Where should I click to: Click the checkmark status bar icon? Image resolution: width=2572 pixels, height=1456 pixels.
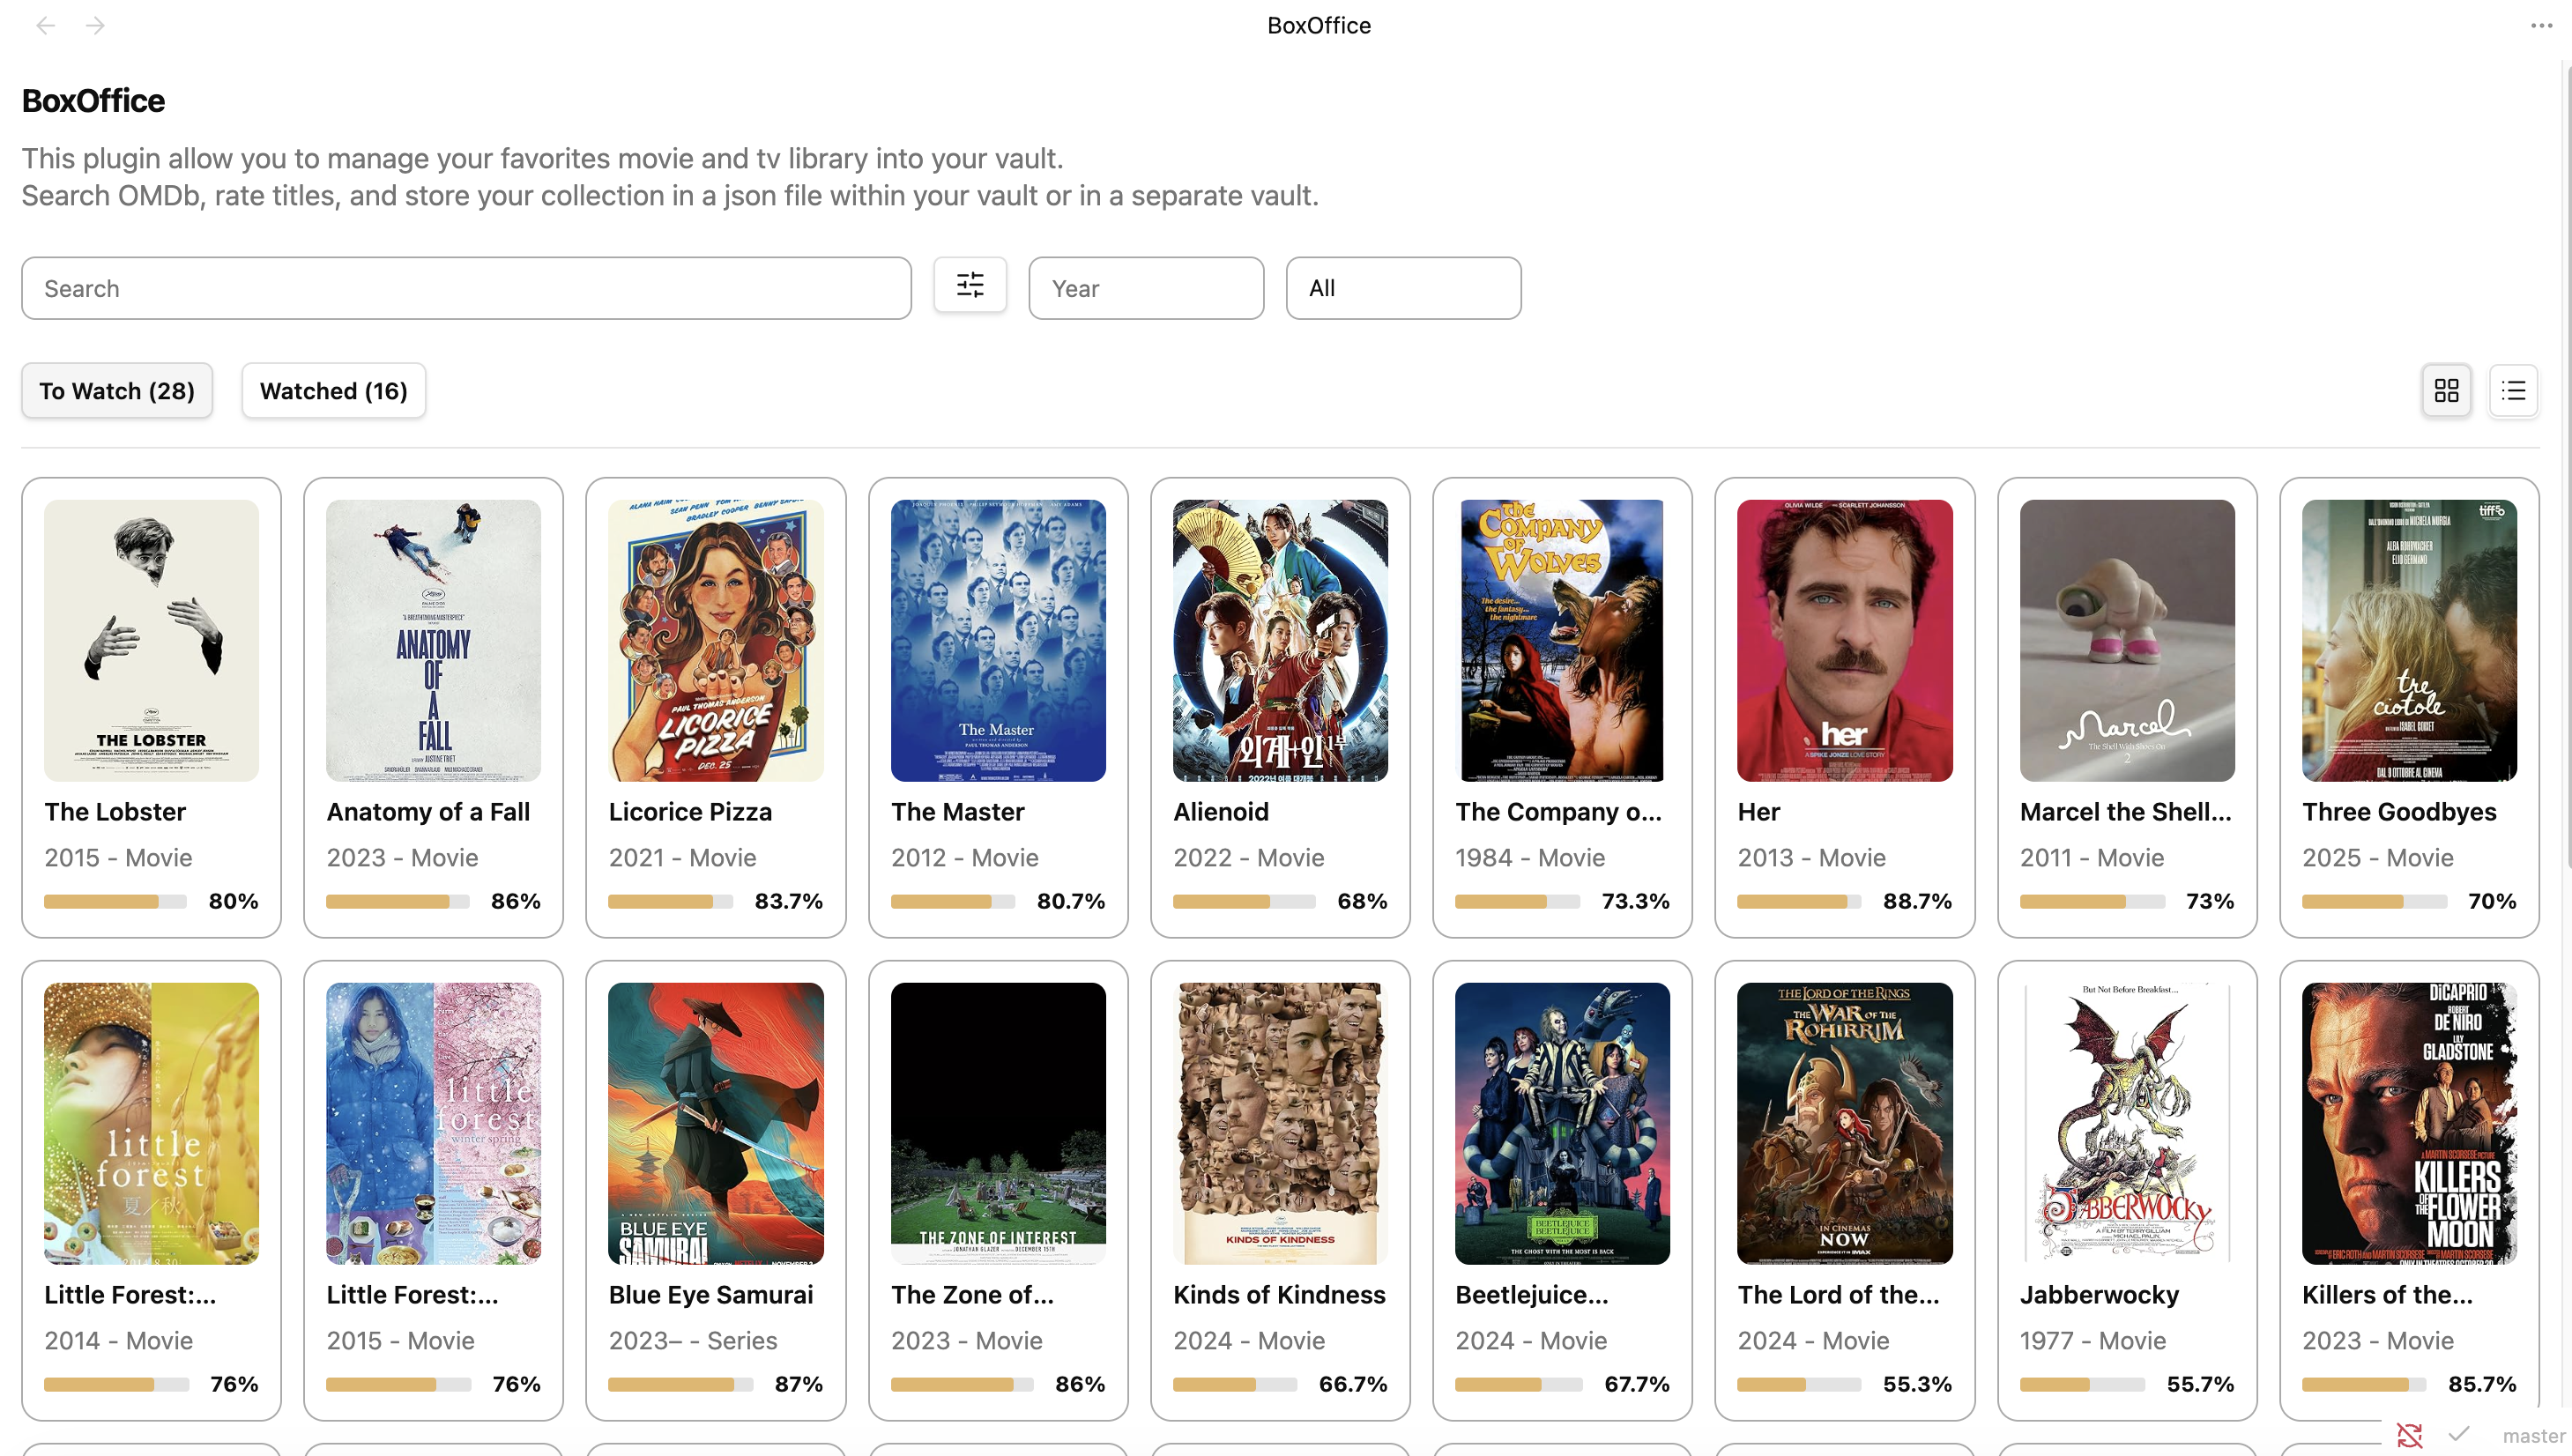pyautogui.click(x=2459, y=1435)
